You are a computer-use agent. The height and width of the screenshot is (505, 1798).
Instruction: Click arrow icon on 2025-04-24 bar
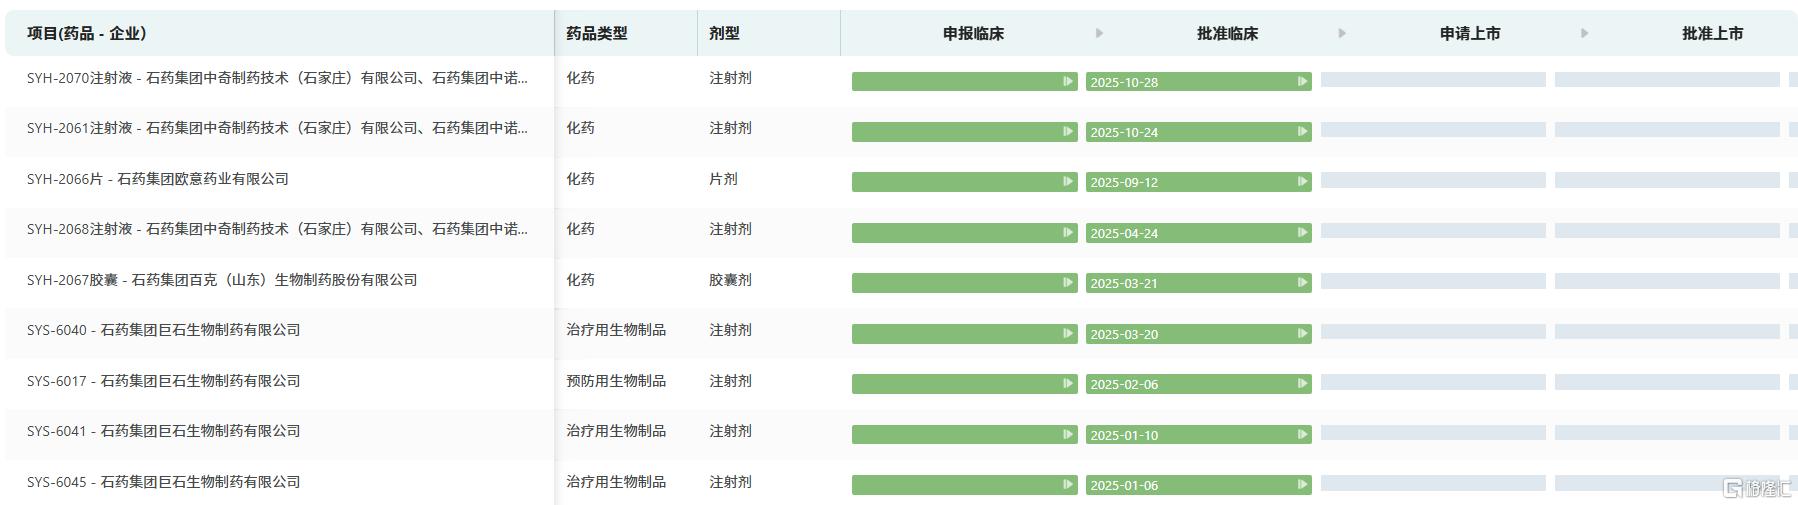click(x=1302, y=232)
